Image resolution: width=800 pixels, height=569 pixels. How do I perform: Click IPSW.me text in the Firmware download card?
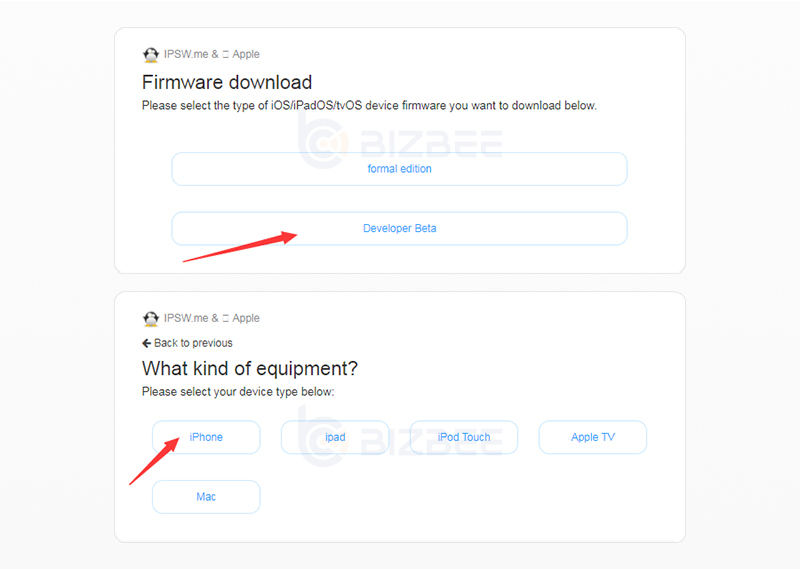pos(186,54)
